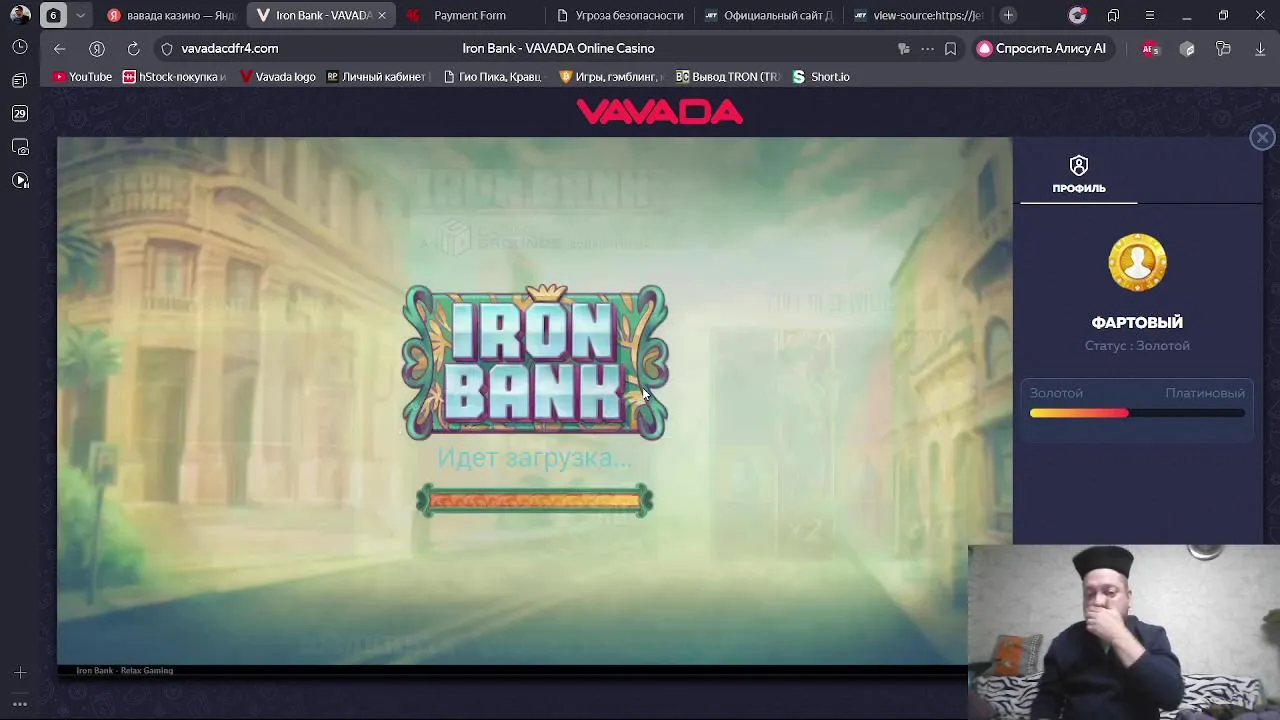
Task: Open the YouTube bookmark
Action: 82,77
